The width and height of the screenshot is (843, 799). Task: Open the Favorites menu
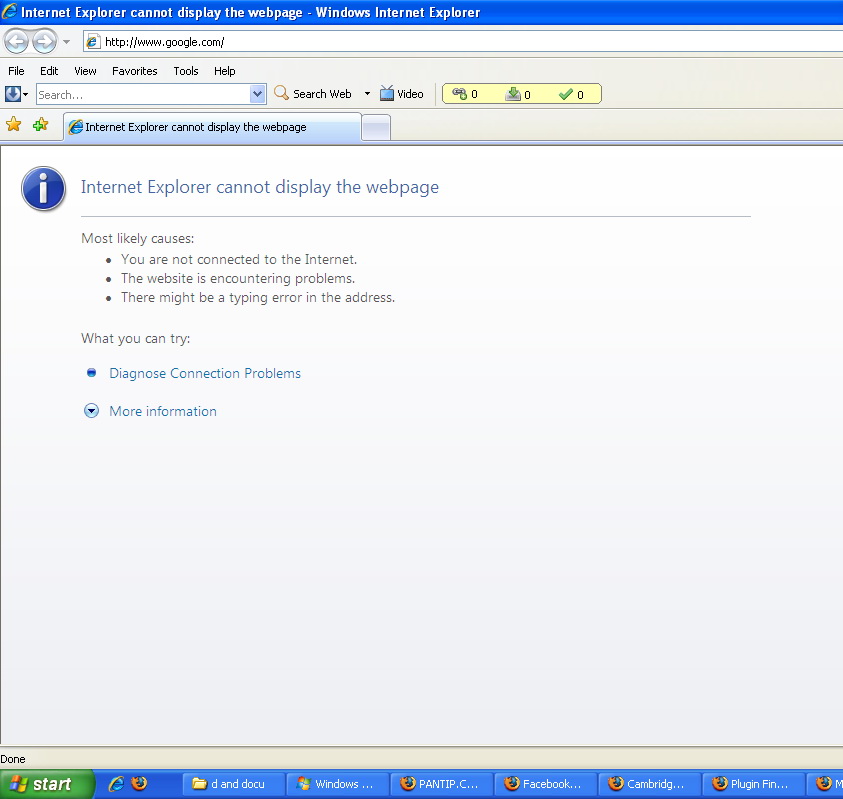tap(134, 71)
